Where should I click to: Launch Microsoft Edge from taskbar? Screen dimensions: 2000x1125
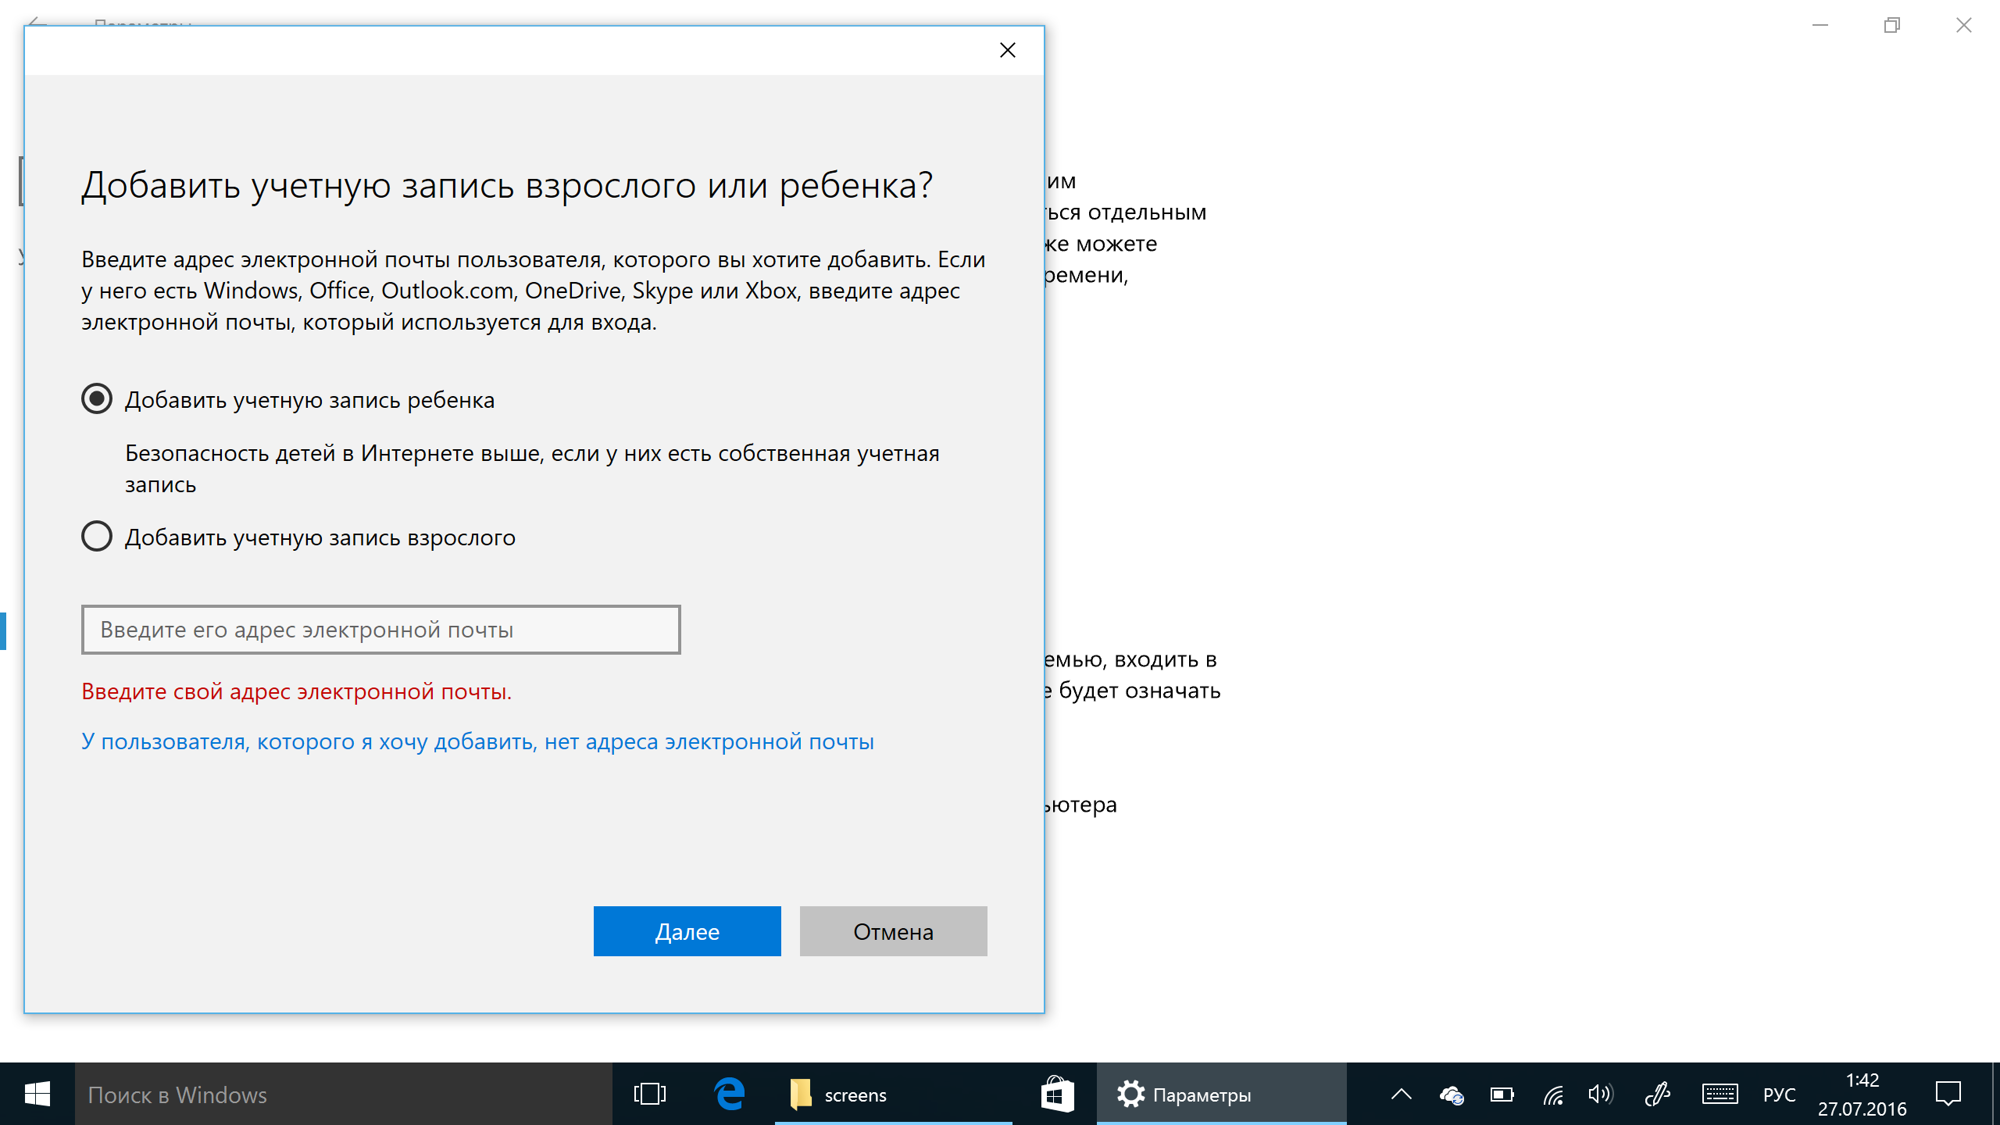point(730,1094)
